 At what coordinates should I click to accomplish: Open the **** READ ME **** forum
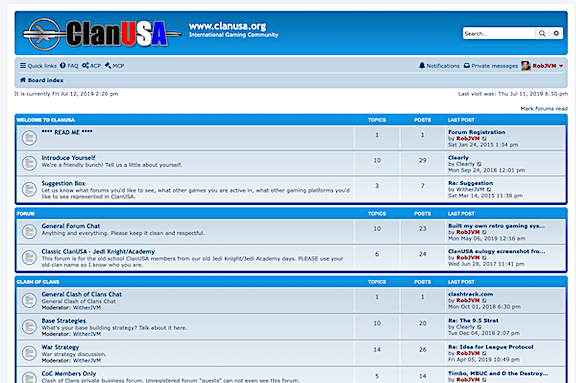coord(67,132)
